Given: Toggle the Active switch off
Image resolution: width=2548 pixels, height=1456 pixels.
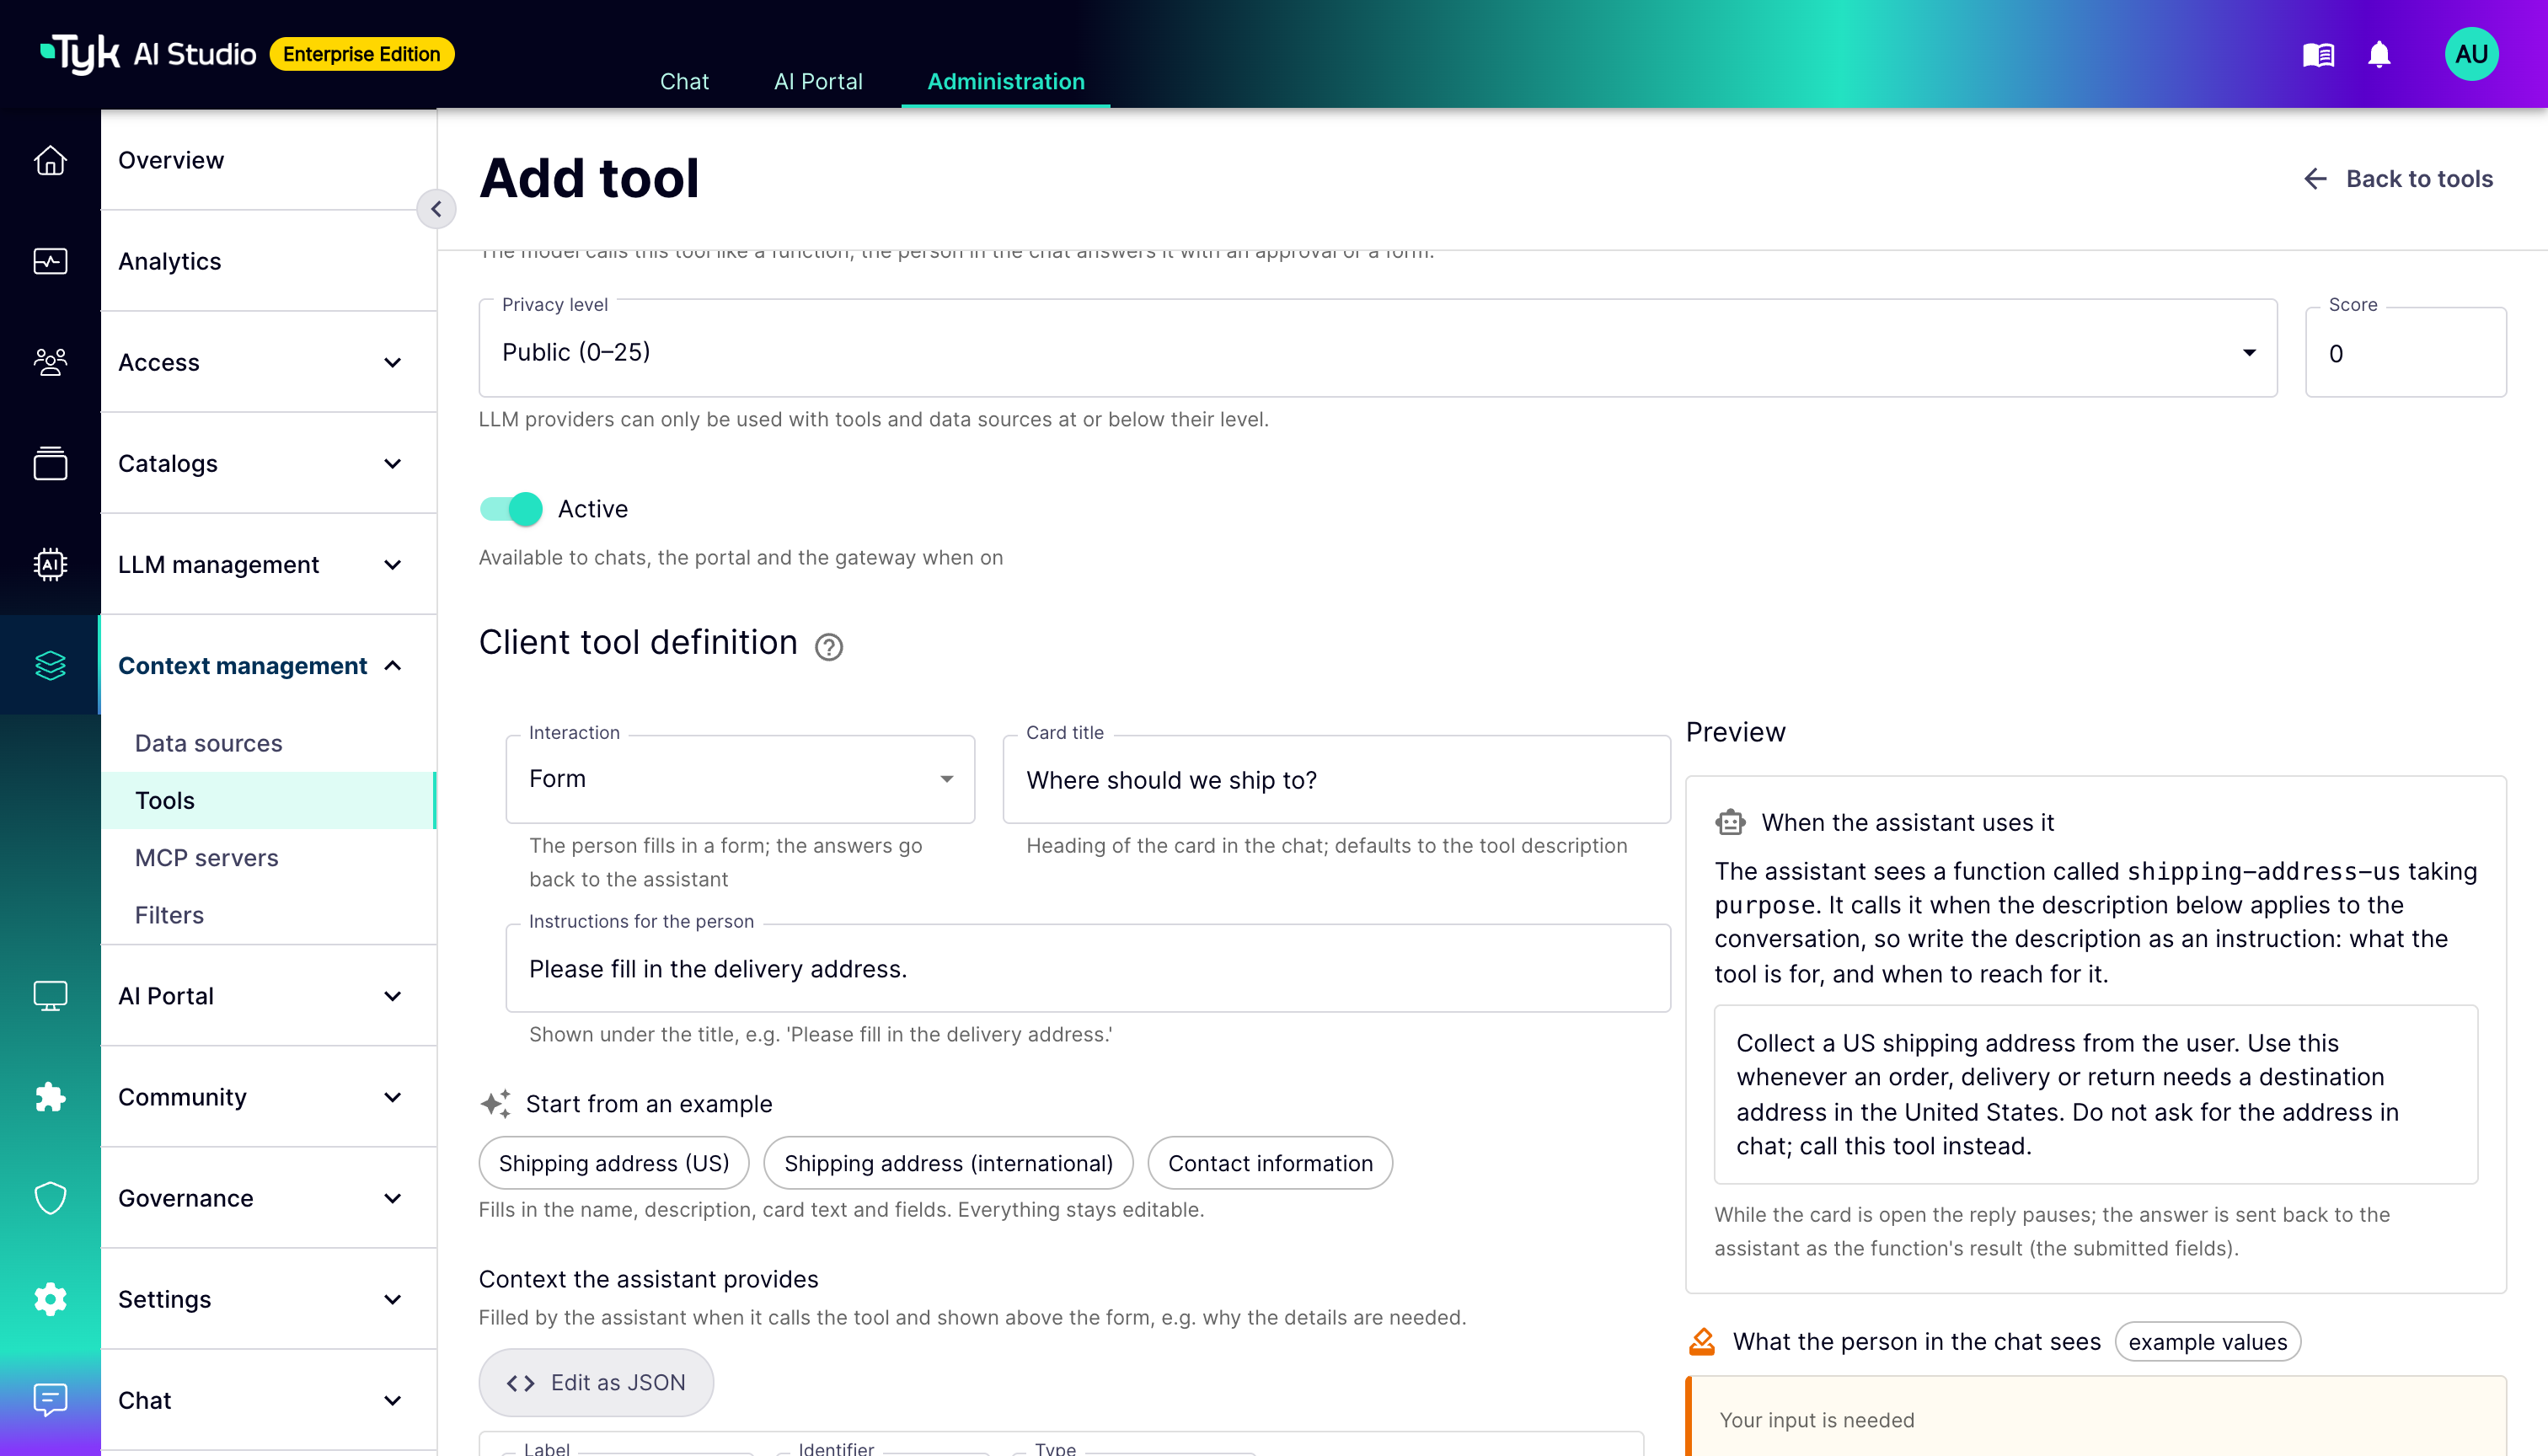Looking at the screenshot, I should 511,509.
